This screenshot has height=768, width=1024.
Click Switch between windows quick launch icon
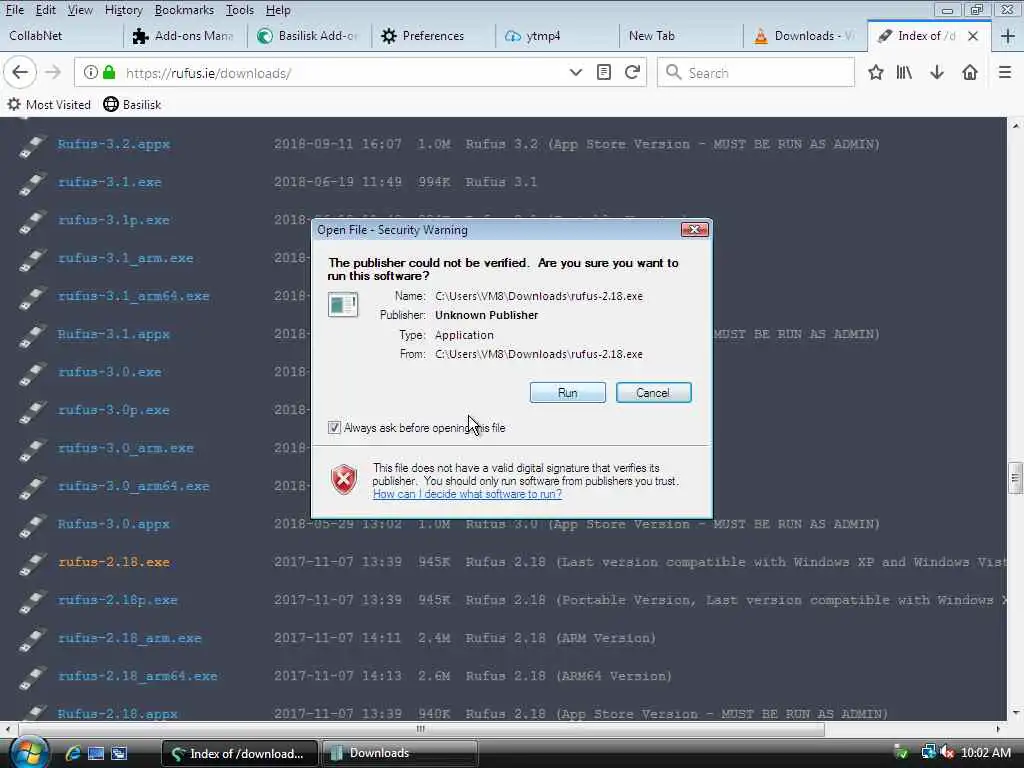(119, 753)
